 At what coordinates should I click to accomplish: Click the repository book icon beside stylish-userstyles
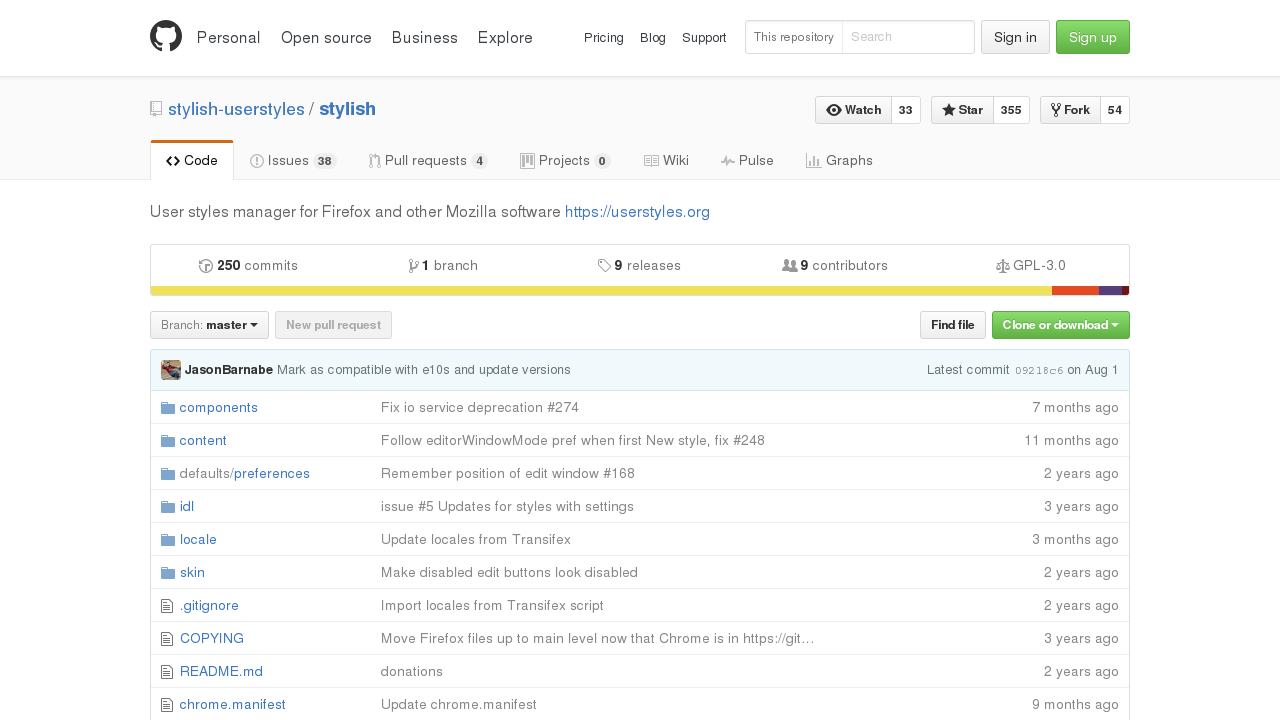pos(156,109)
